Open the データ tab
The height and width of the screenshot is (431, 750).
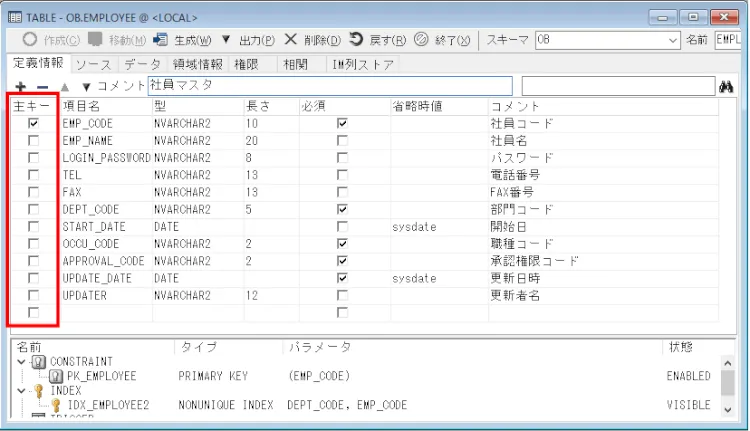[142, 65]
